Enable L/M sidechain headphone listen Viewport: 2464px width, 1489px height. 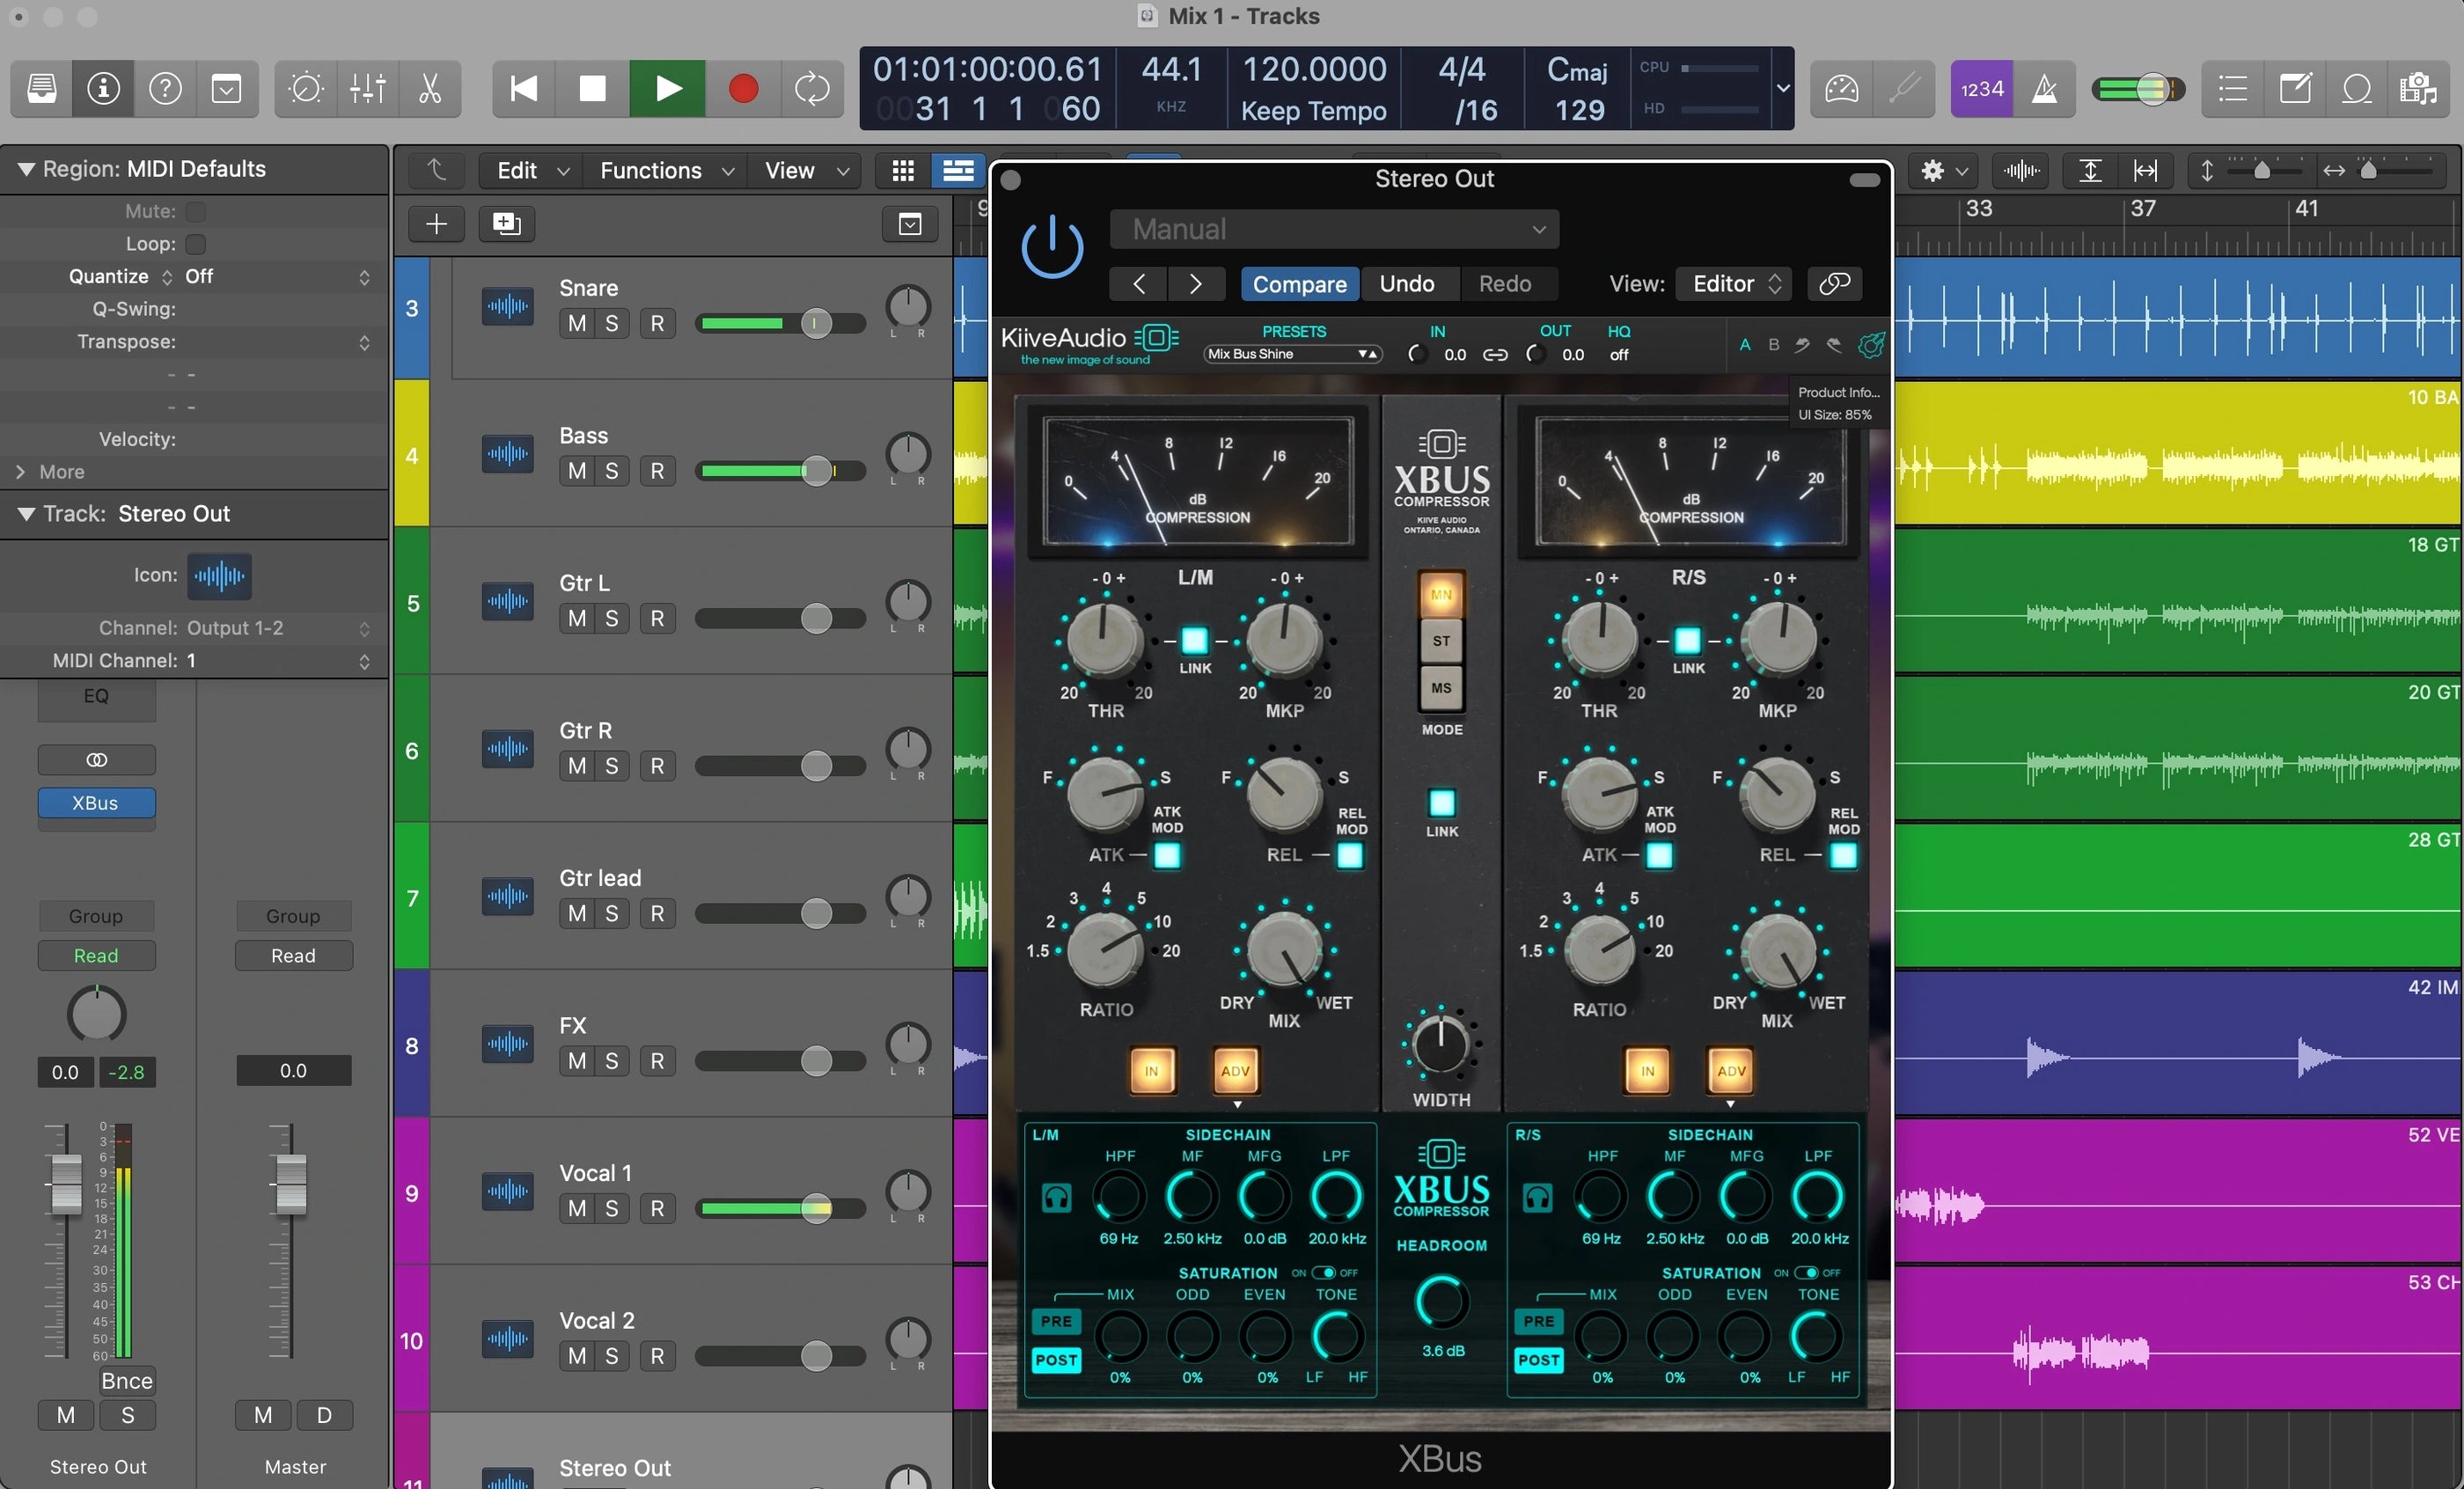coord(1056,1197)
